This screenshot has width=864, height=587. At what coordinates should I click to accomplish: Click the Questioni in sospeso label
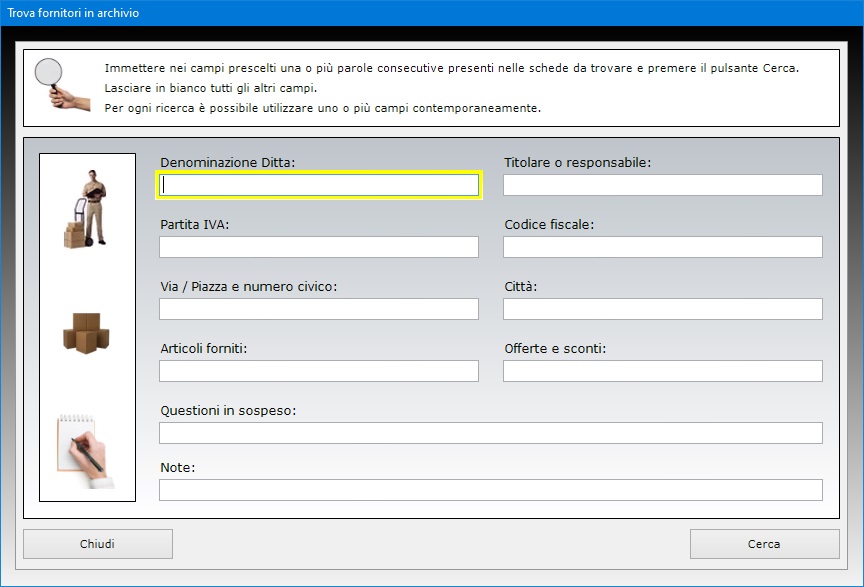(228, 411)
